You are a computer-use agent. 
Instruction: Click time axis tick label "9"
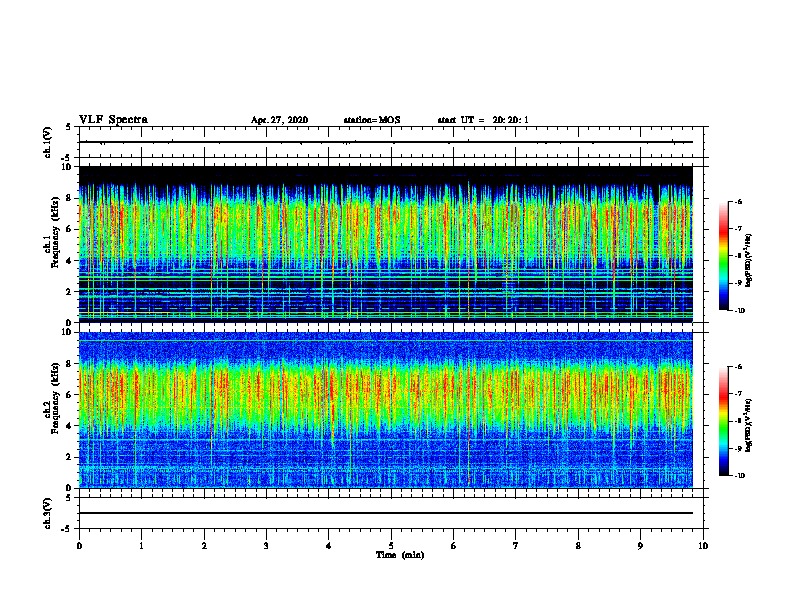click(x=640, y=546)
